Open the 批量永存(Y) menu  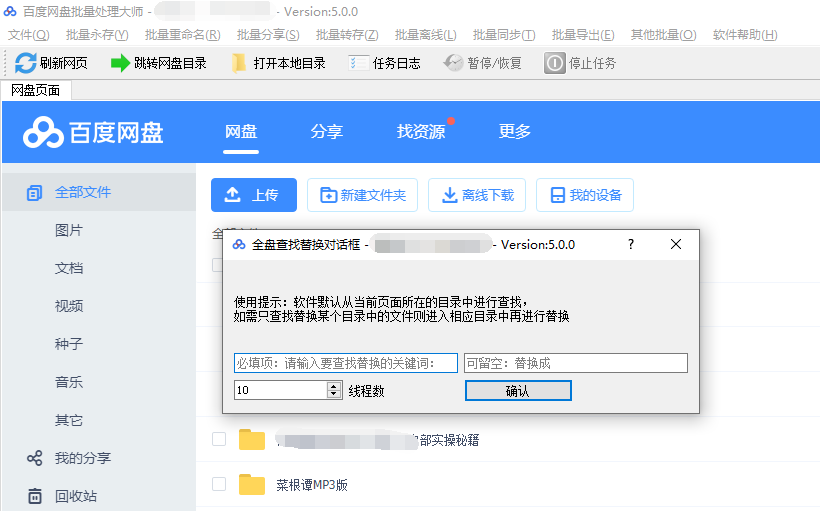click(x=97, y=35)
